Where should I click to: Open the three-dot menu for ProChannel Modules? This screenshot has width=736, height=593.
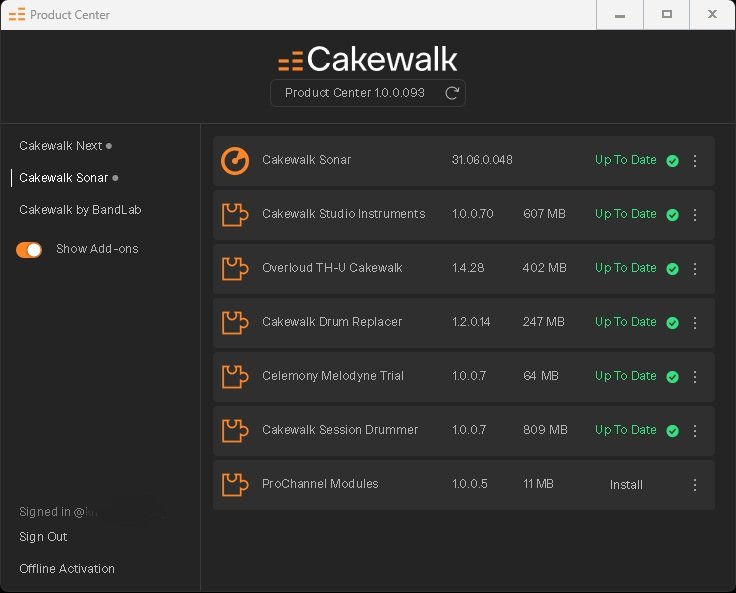click(695, 485)
